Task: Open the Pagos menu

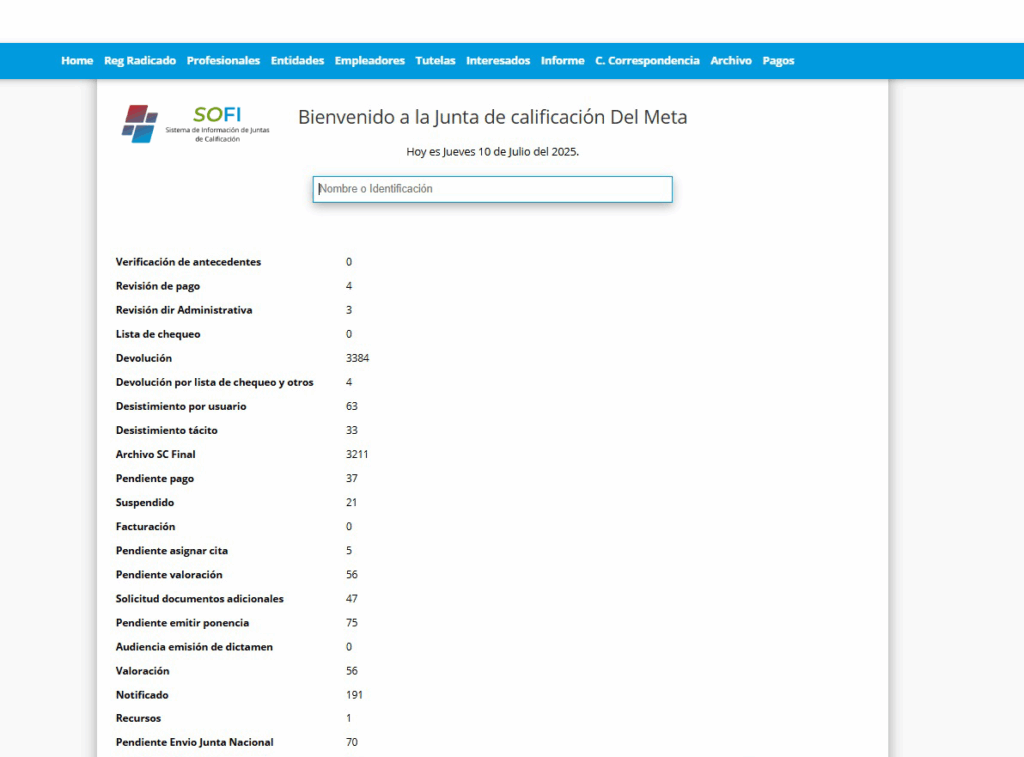Action: pyautogui.click(x=778, y=61)
